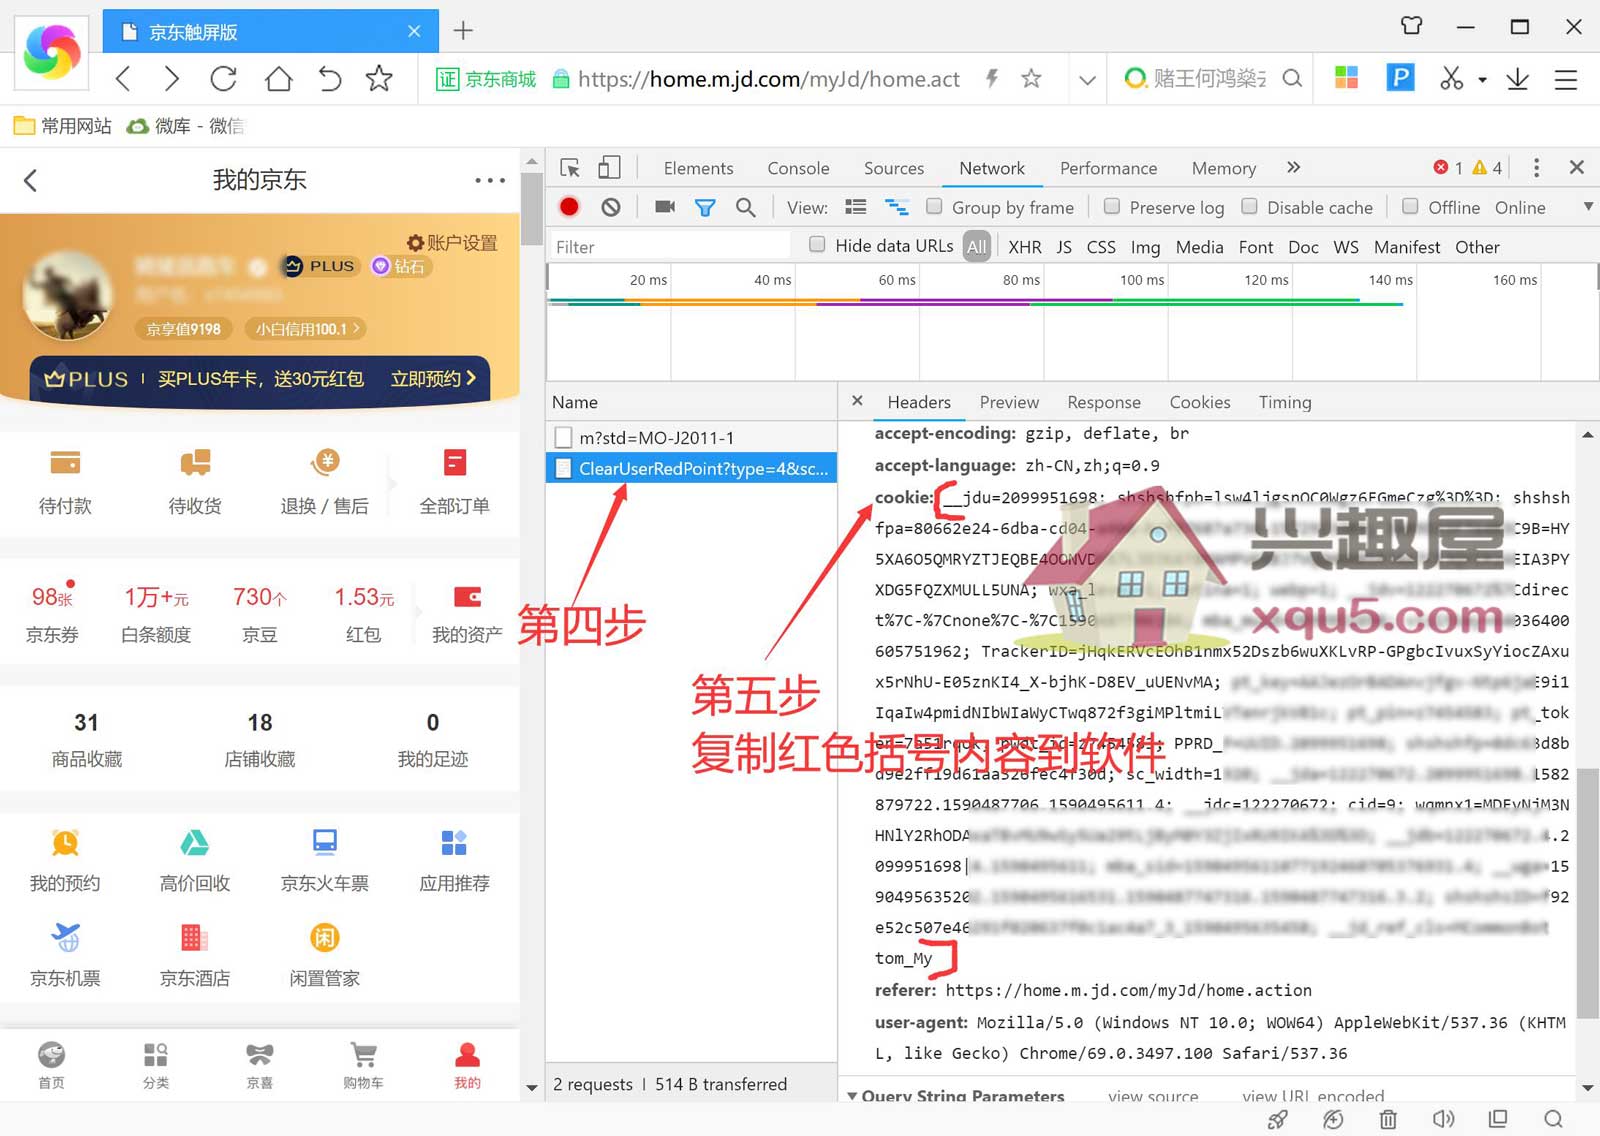
Task: Toggle Disable cache checkbox
Action: [1249, 206]
